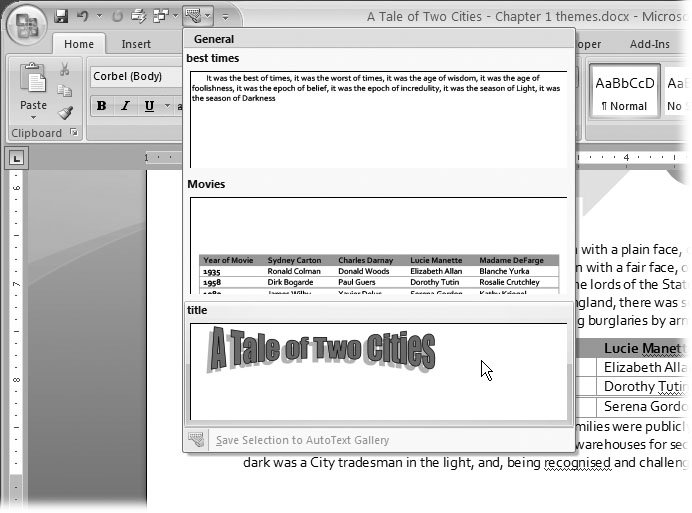This screenshot has width=692, height=513.
Task: Undo the last action
Action: [82, 16]
